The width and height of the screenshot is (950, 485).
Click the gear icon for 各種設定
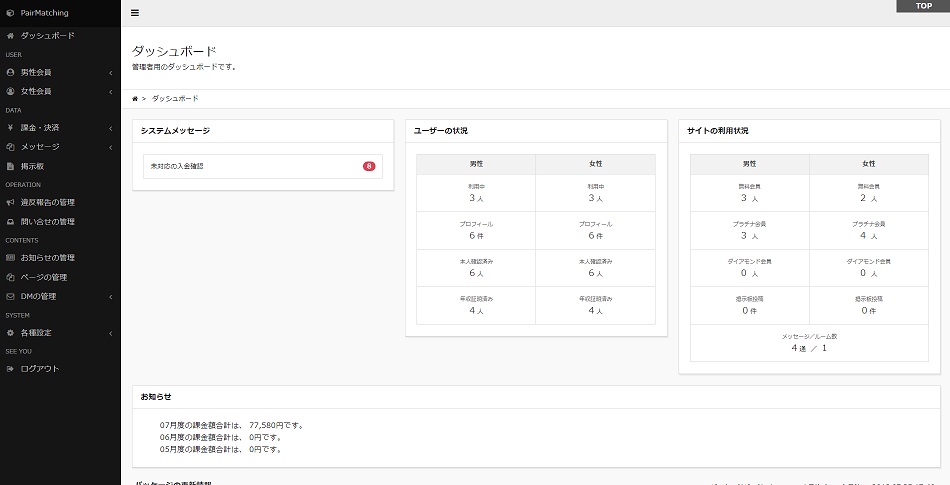point(10,333)
